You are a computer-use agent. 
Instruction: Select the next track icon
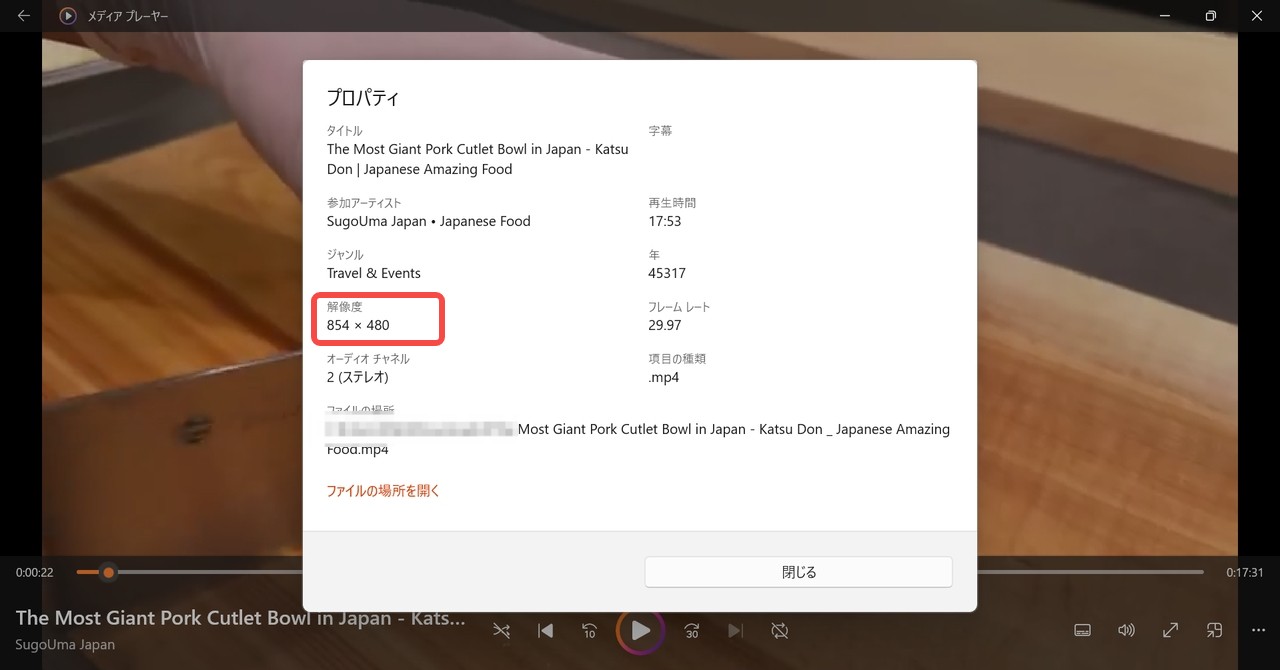click(736, 631)
